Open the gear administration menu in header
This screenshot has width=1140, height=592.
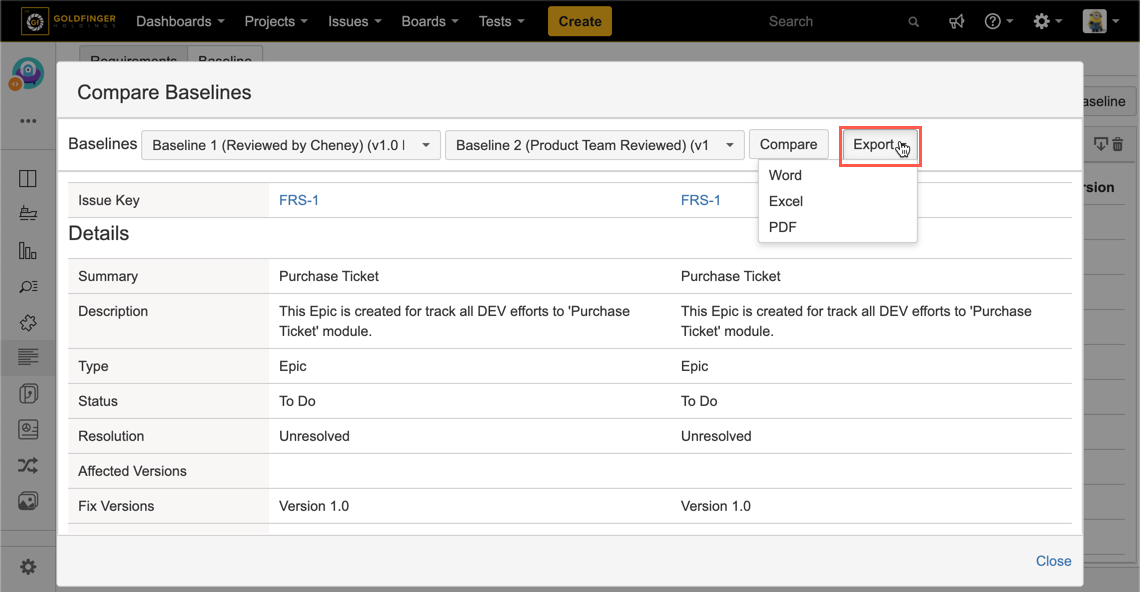click(1047, 21)
